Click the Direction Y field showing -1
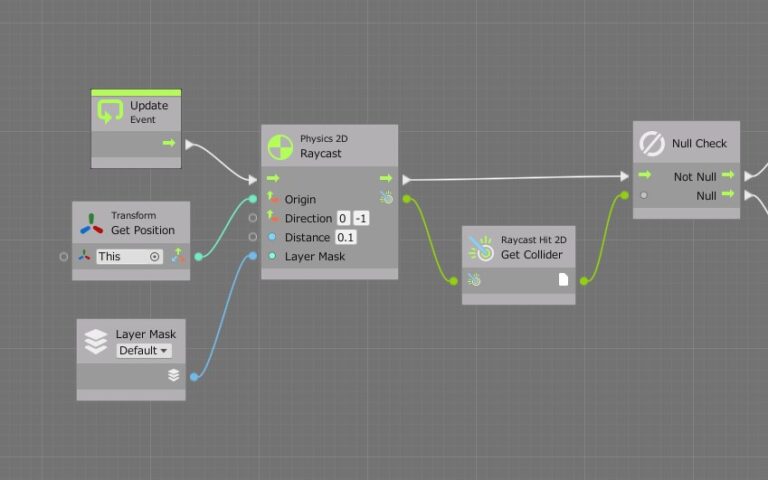The height and width of the screenshot is (480, 768). (362, 218)
